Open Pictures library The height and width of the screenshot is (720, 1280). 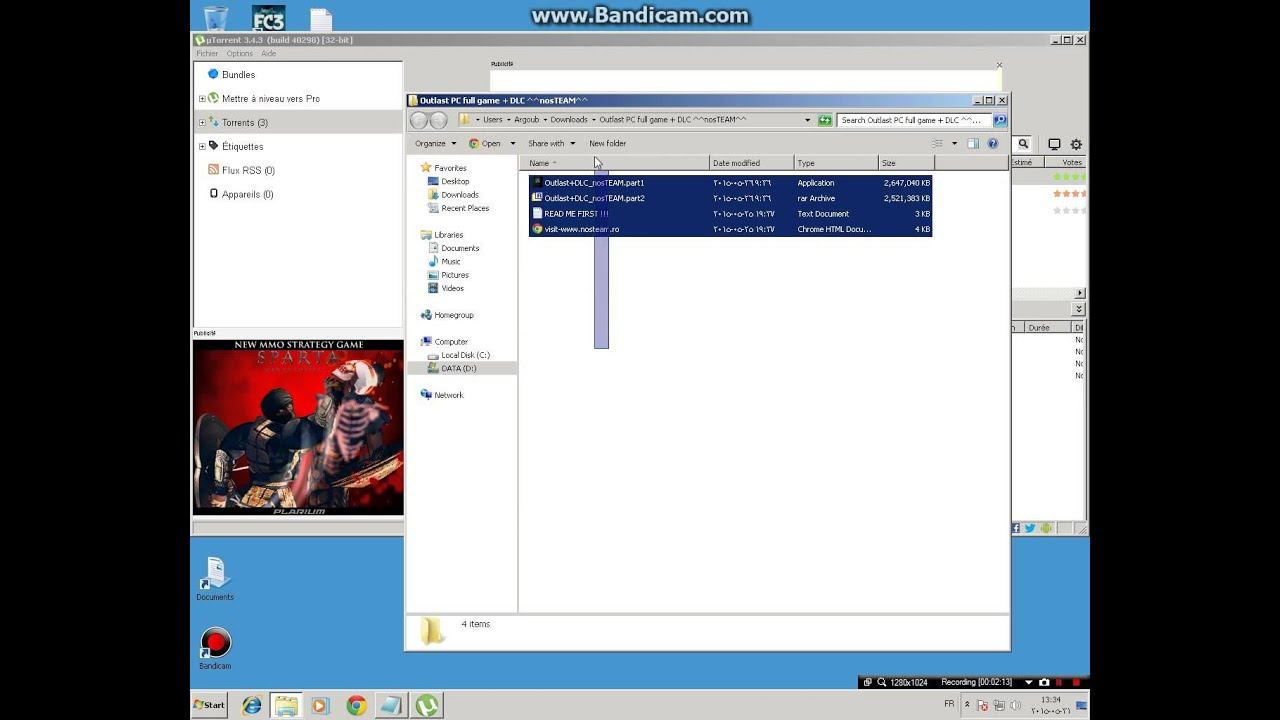(455, 275)
